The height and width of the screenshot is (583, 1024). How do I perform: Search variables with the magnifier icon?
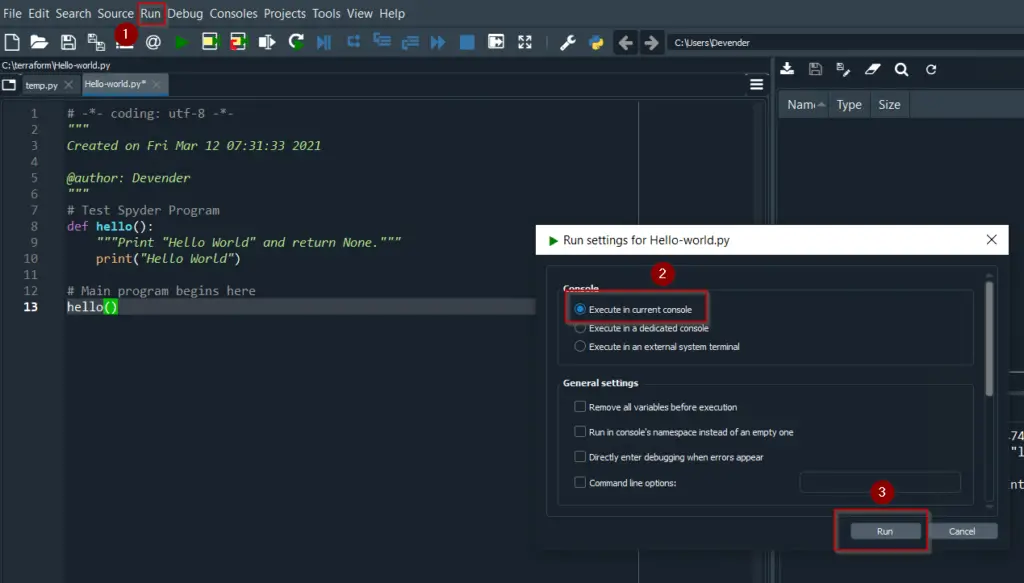(901, 69)
